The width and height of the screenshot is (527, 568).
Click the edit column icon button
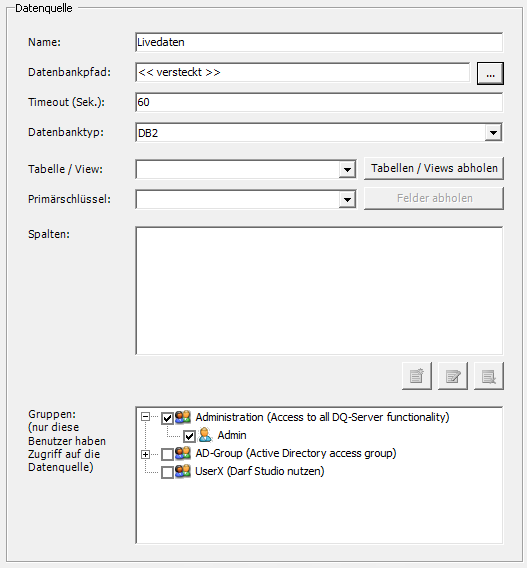[453, 376]
